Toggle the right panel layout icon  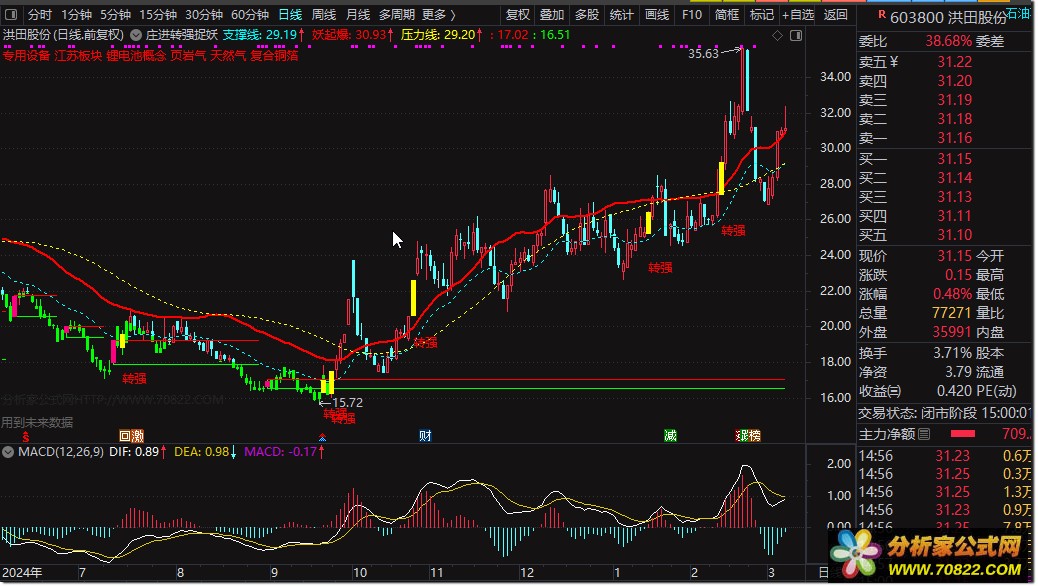pyautogui.click(x=796, y=35)
